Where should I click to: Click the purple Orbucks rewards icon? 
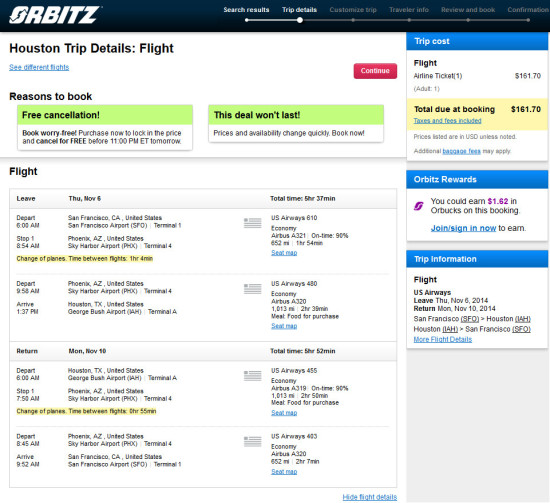point(418,206)
